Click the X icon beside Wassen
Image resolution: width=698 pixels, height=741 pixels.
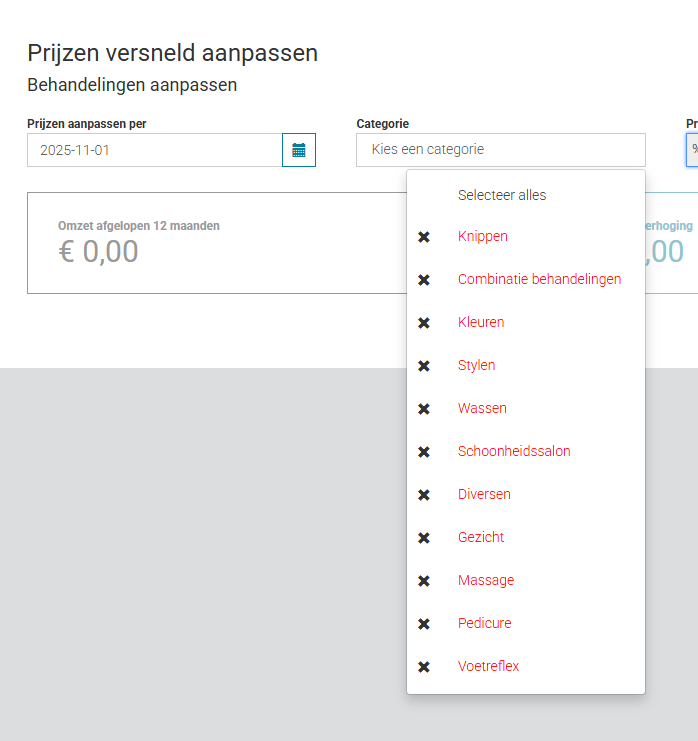pyautogui.click(x=424, y=409)
